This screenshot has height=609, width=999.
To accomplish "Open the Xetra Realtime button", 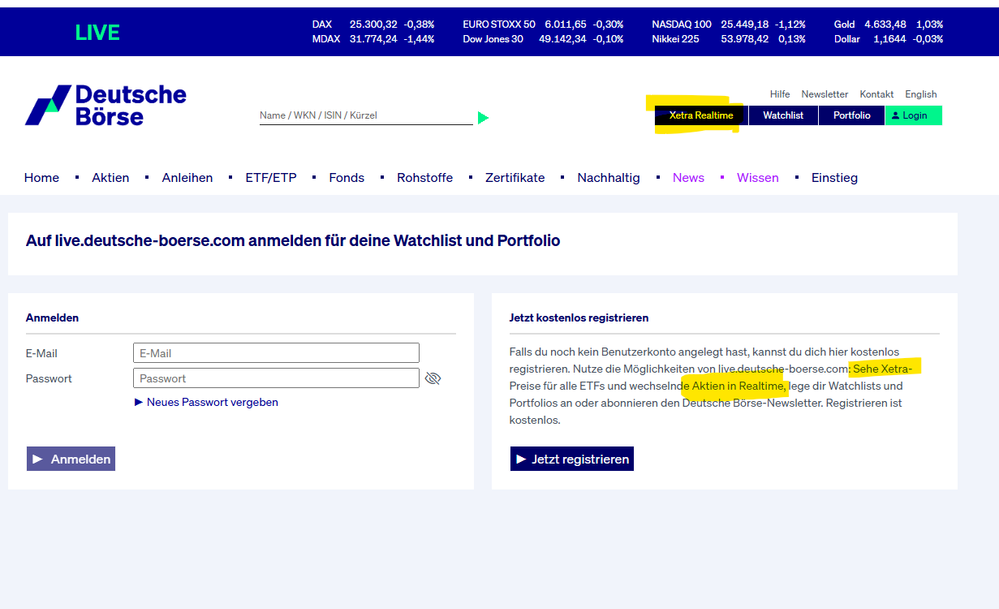I will [x=701, y=116].
